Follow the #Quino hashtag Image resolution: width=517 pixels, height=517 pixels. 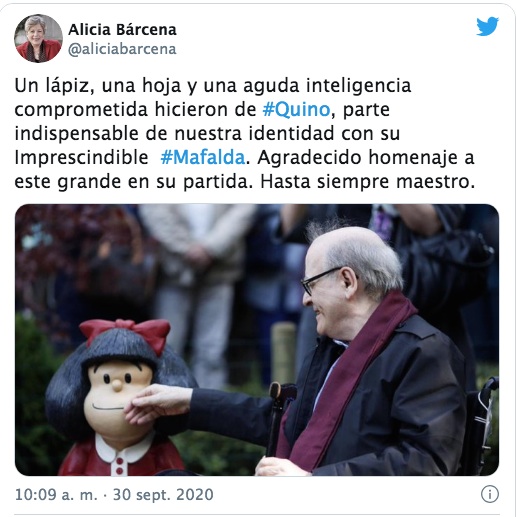pos(296,109)
